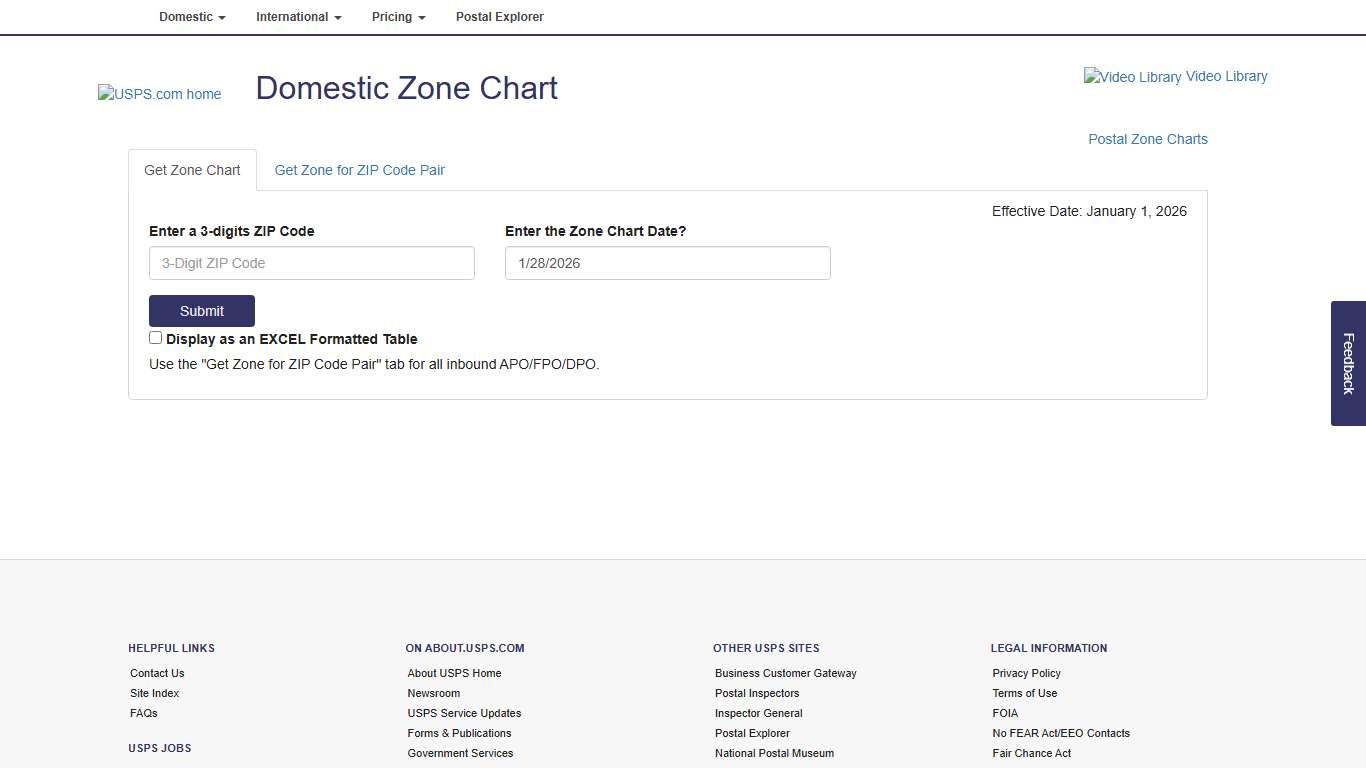The image size is (1366, 768).
Task: Open the FOIA page
Action: click(1004, 713)
